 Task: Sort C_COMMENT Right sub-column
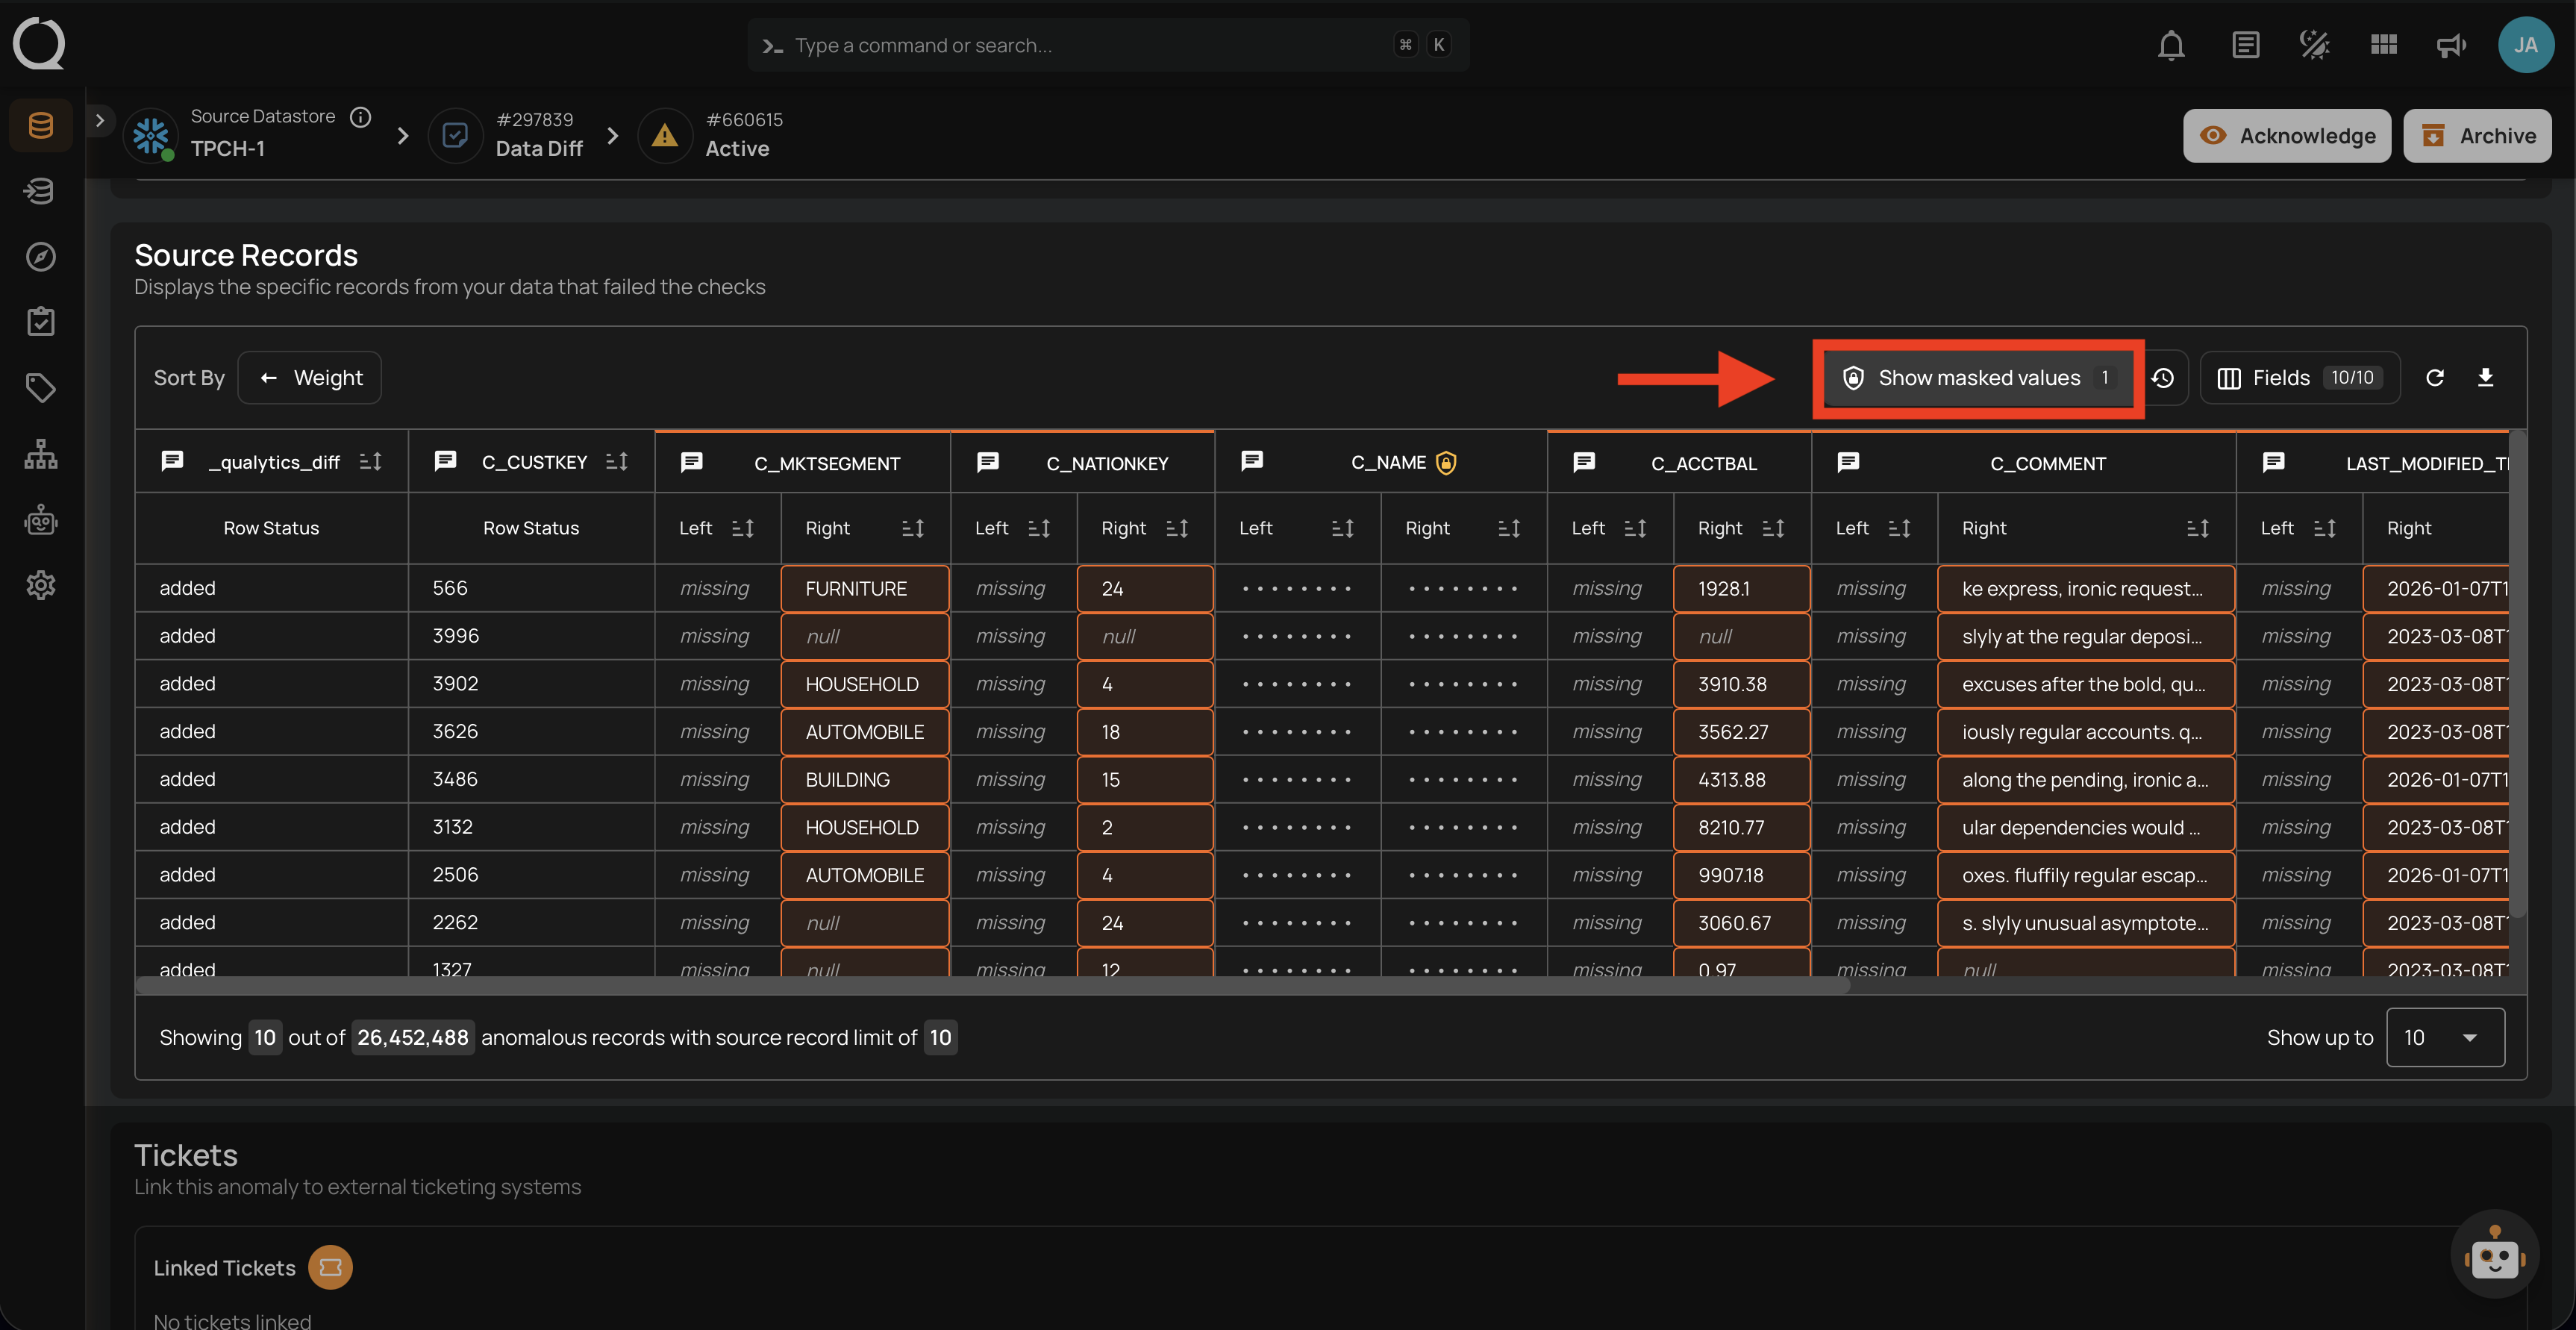coord(2197,528)
